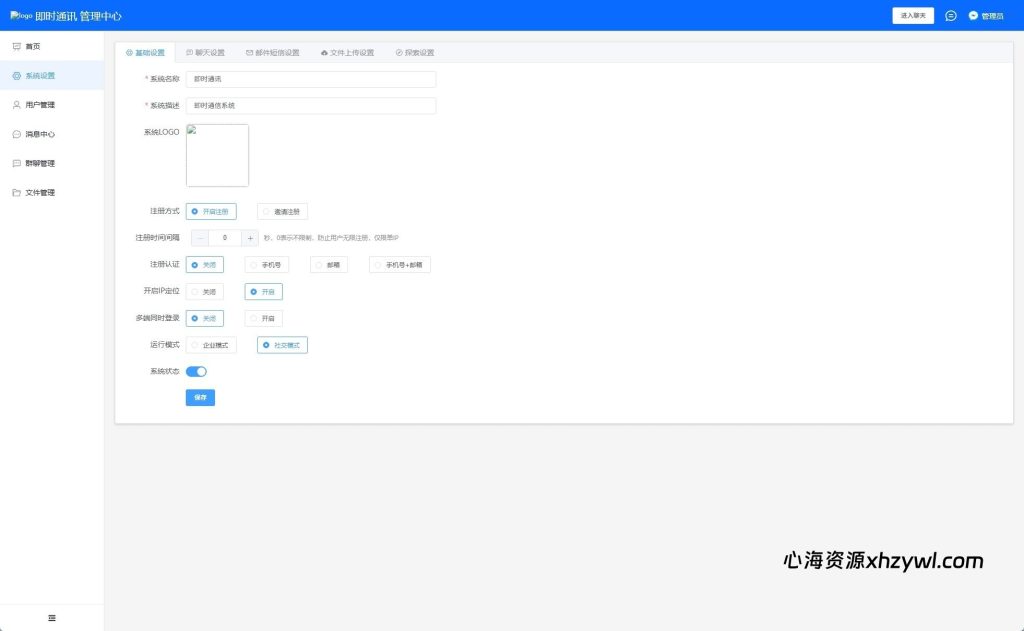Image resolution: width=1024 pixels, height=631 pixels.
Task: Click the 用户管理 user icon in sidebar
Action: pyautogui.click(x=16, y=105)
